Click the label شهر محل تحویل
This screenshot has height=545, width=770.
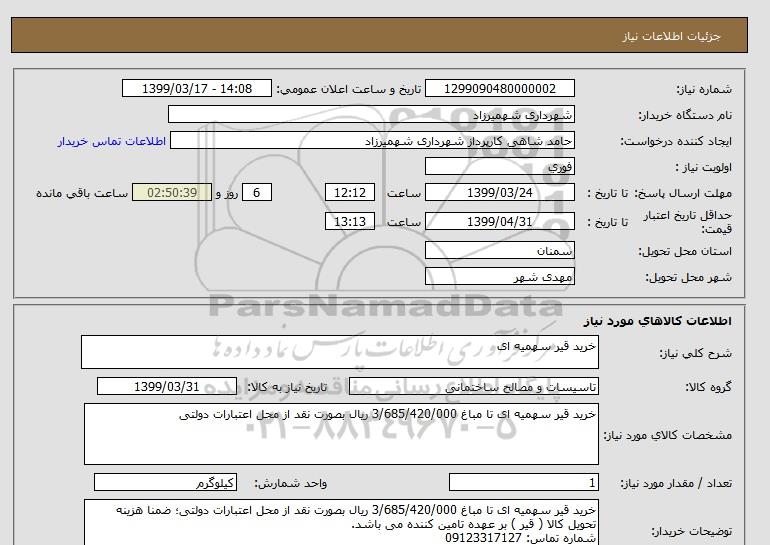tap(688, 277)
